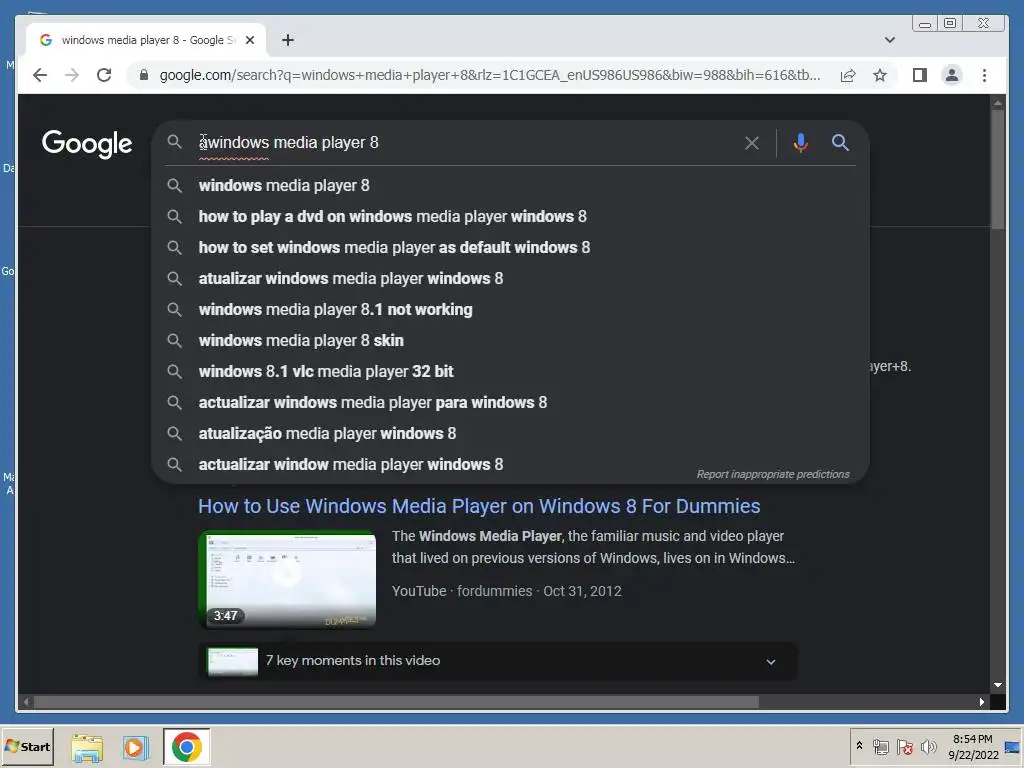Open Windows Explorer from taskbar

87,747
